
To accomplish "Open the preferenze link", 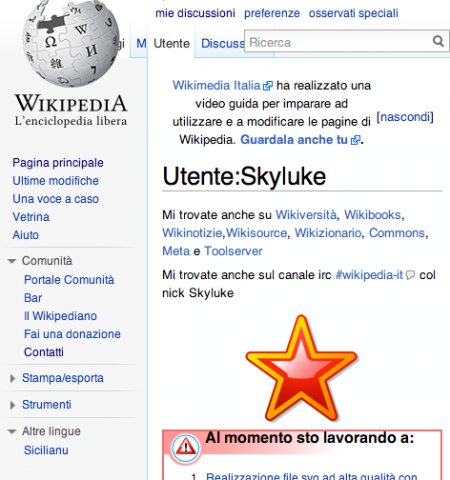I will click(272, 13).
